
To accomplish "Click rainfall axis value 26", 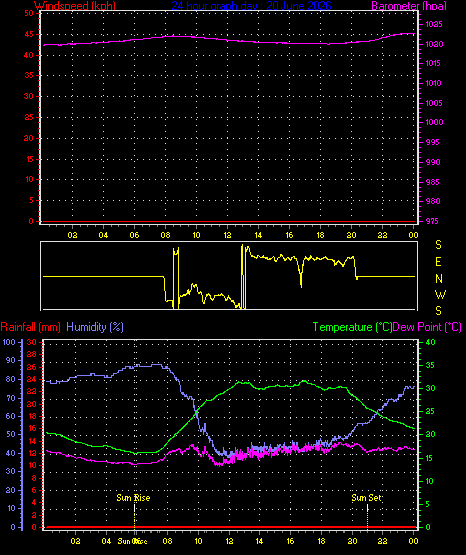I will 31,367.
